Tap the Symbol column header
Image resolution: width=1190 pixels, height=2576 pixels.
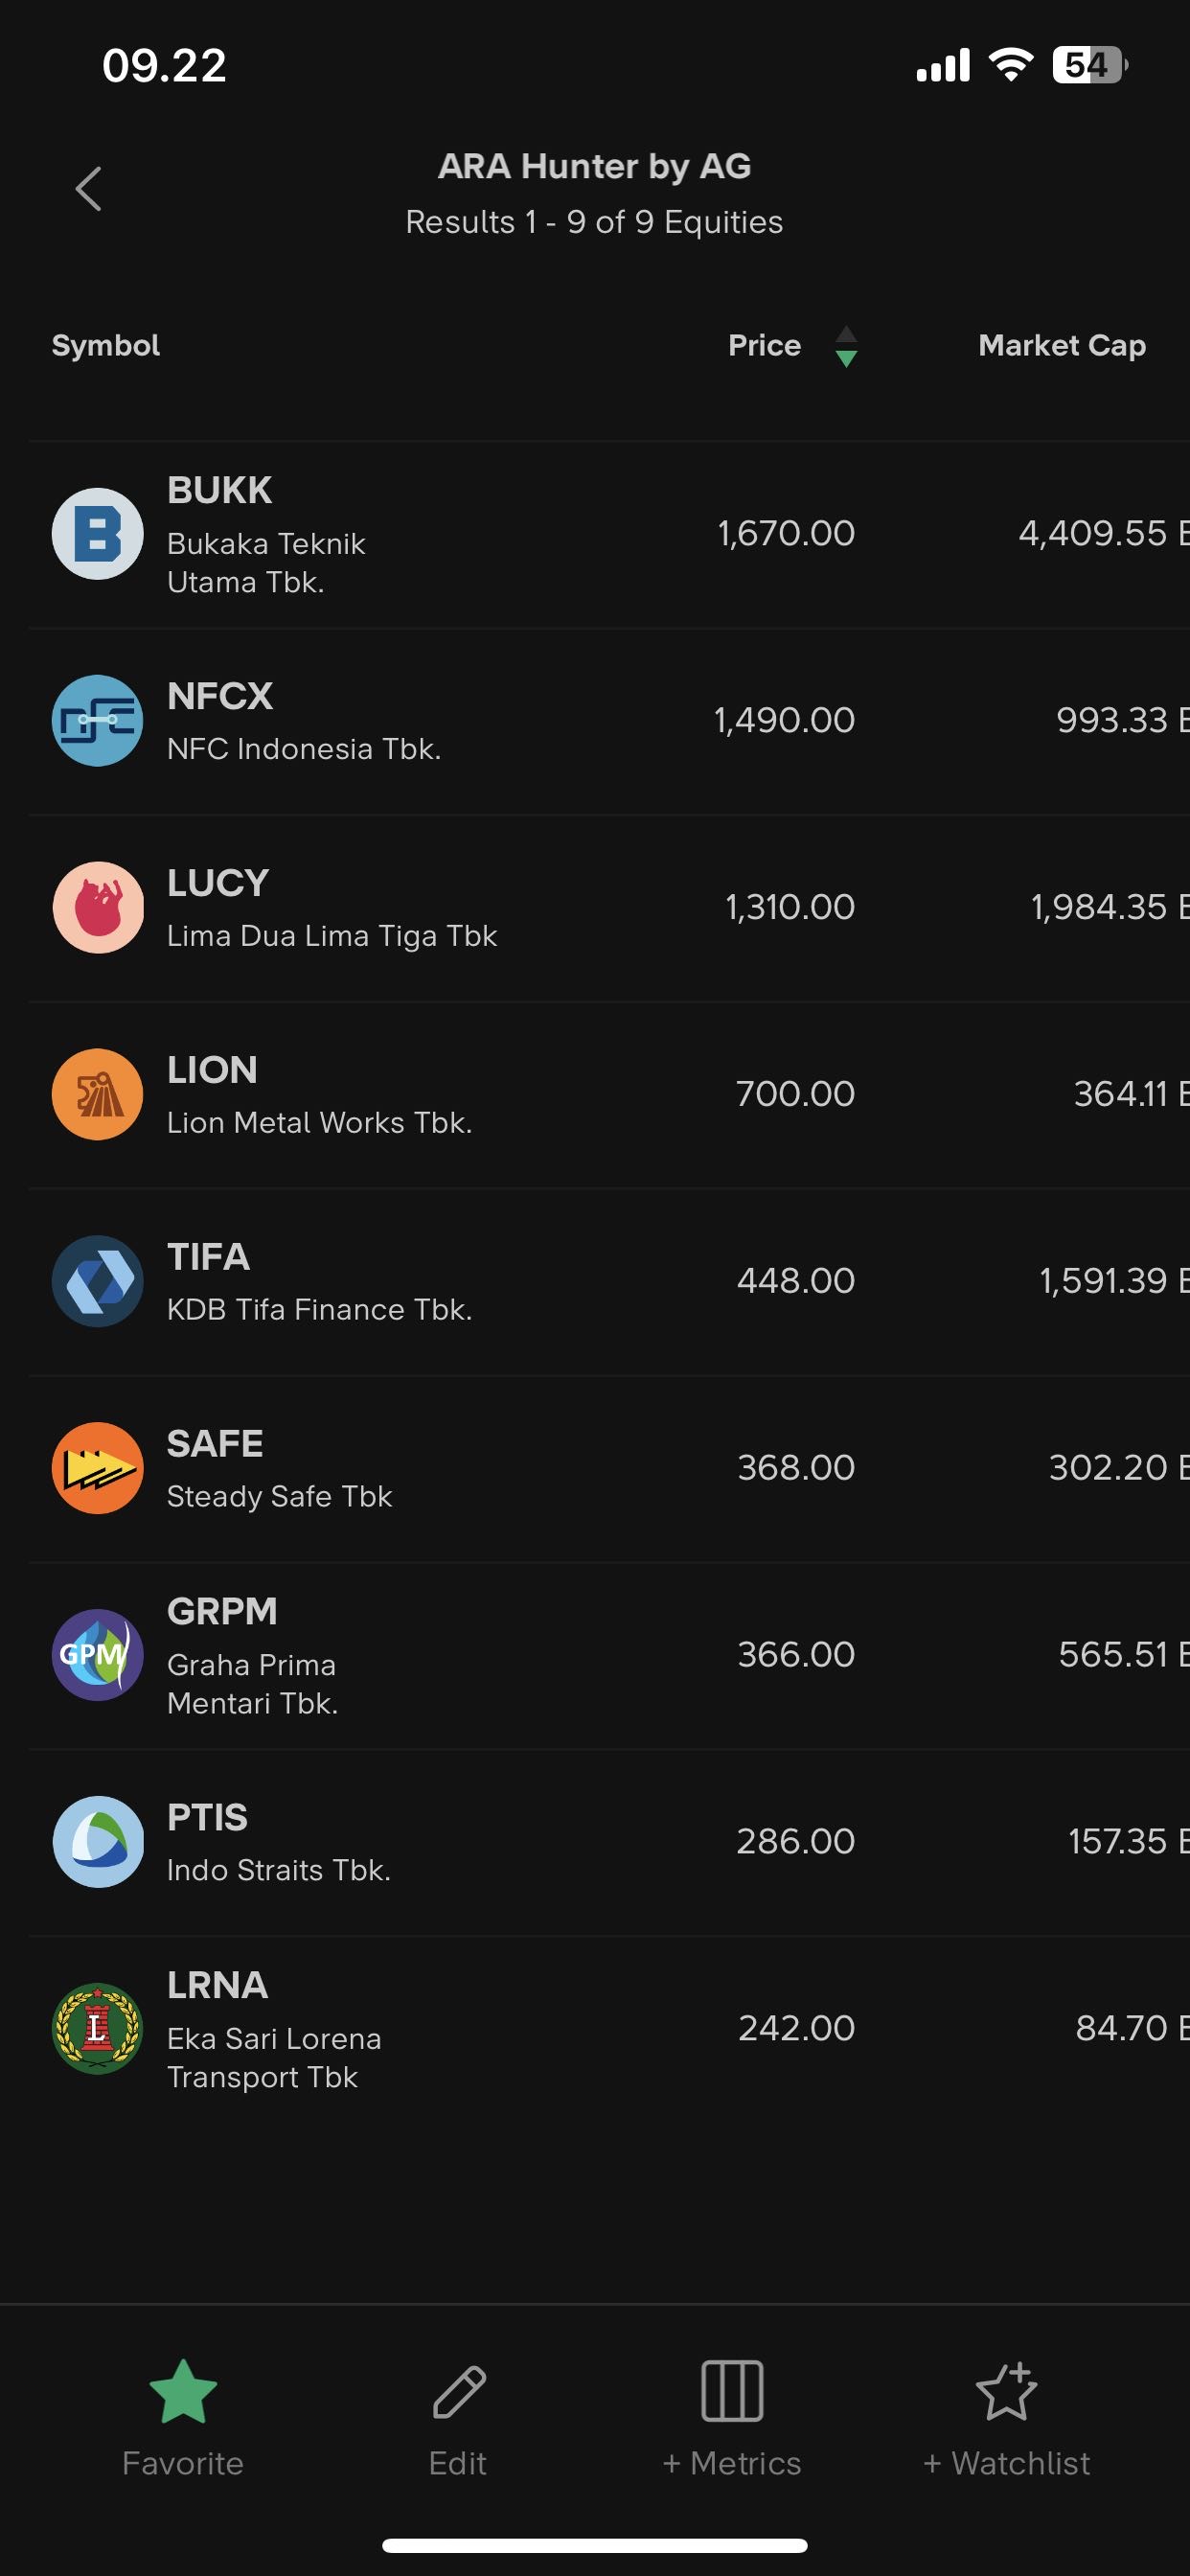coord(106,346)
